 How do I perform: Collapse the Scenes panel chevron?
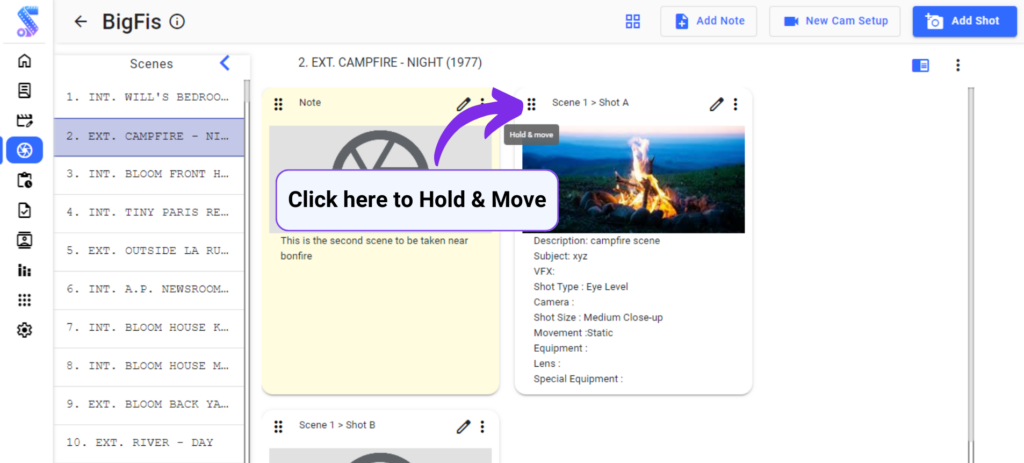[x=225, y=63]
